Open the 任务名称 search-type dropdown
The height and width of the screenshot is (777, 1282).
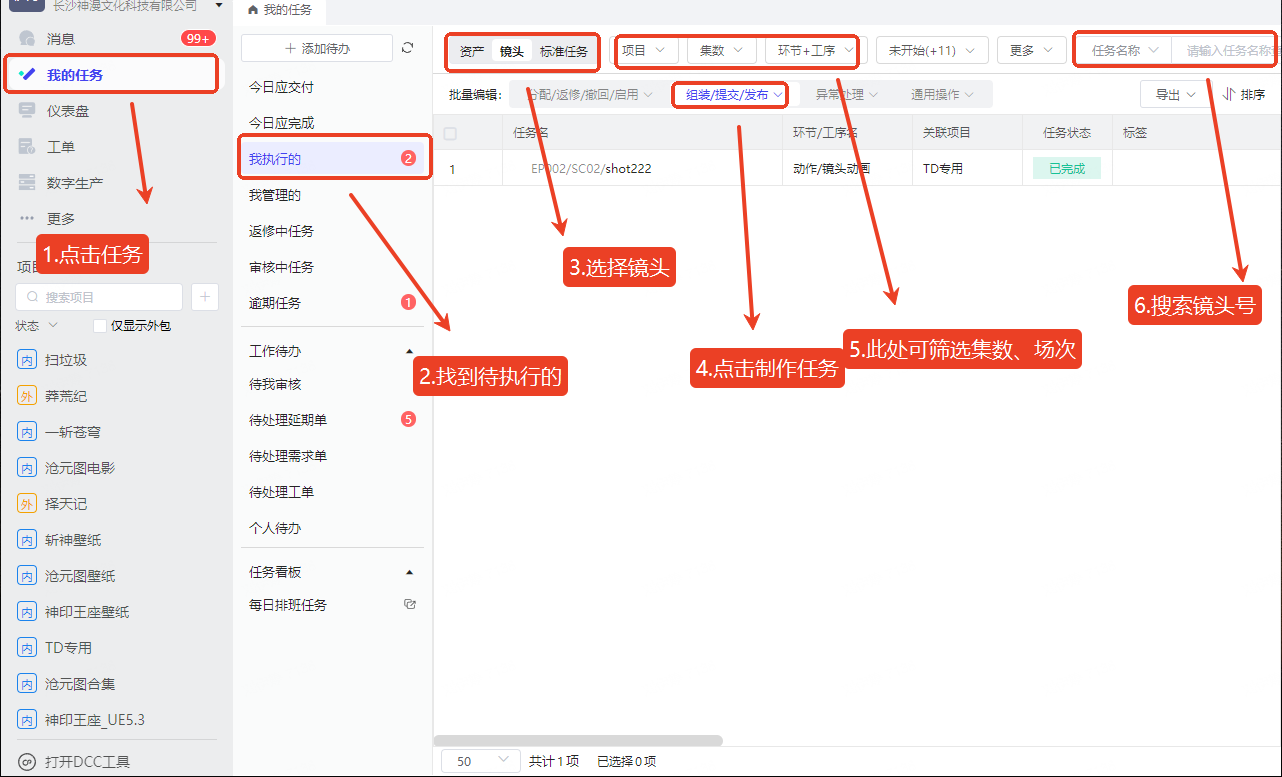point(1124,50)
